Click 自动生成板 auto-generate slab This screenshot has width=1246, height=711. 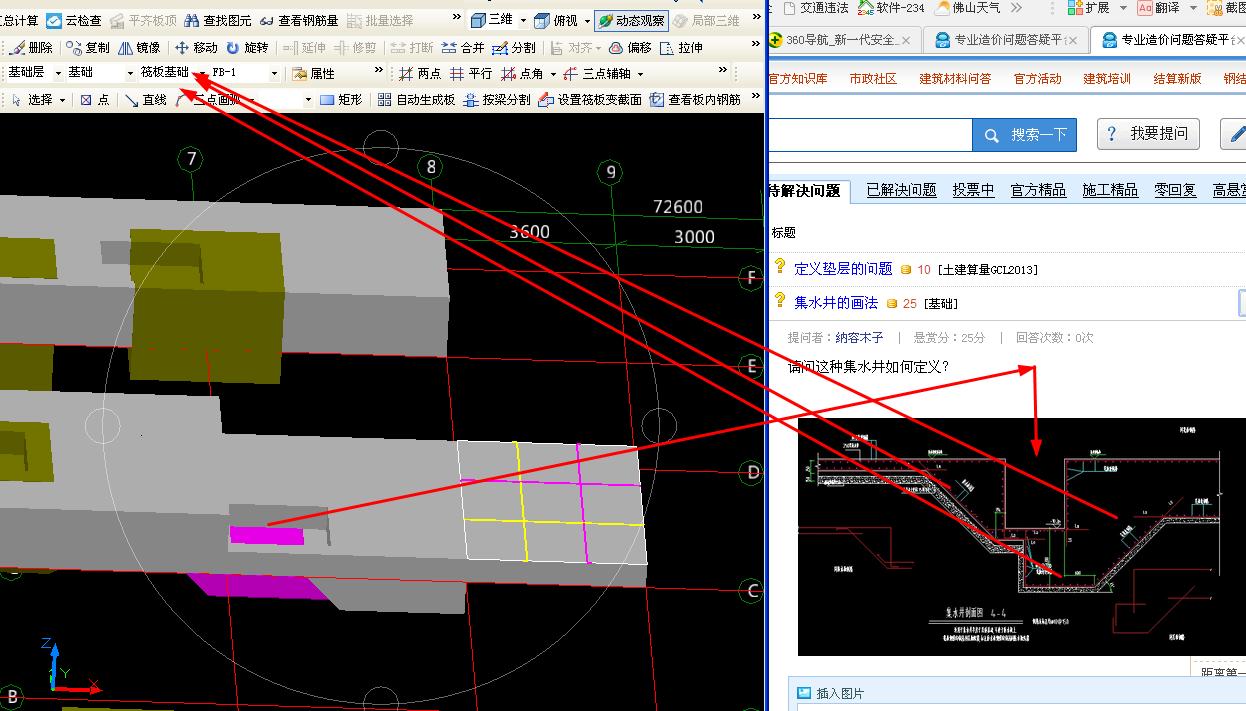(x=416, y=99)
